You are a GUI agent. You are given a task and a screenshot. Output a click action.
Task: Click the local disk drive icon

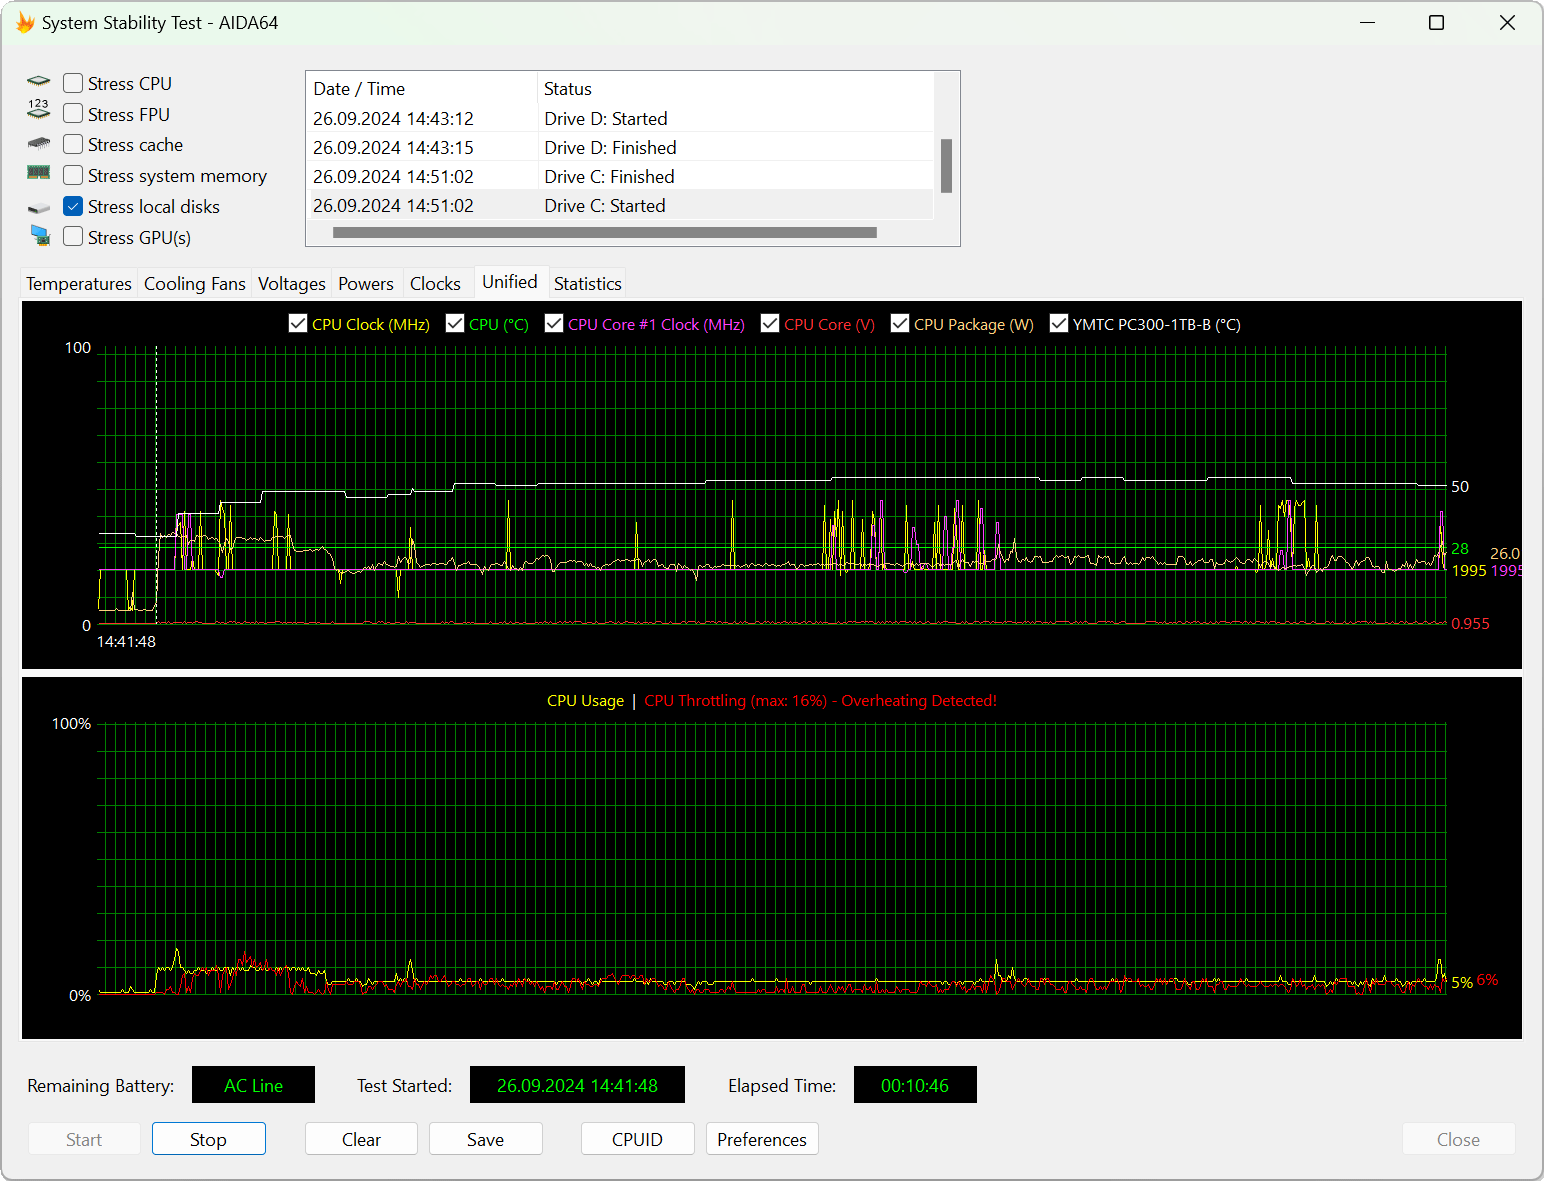pyautogui.click(x=39, y=208)
